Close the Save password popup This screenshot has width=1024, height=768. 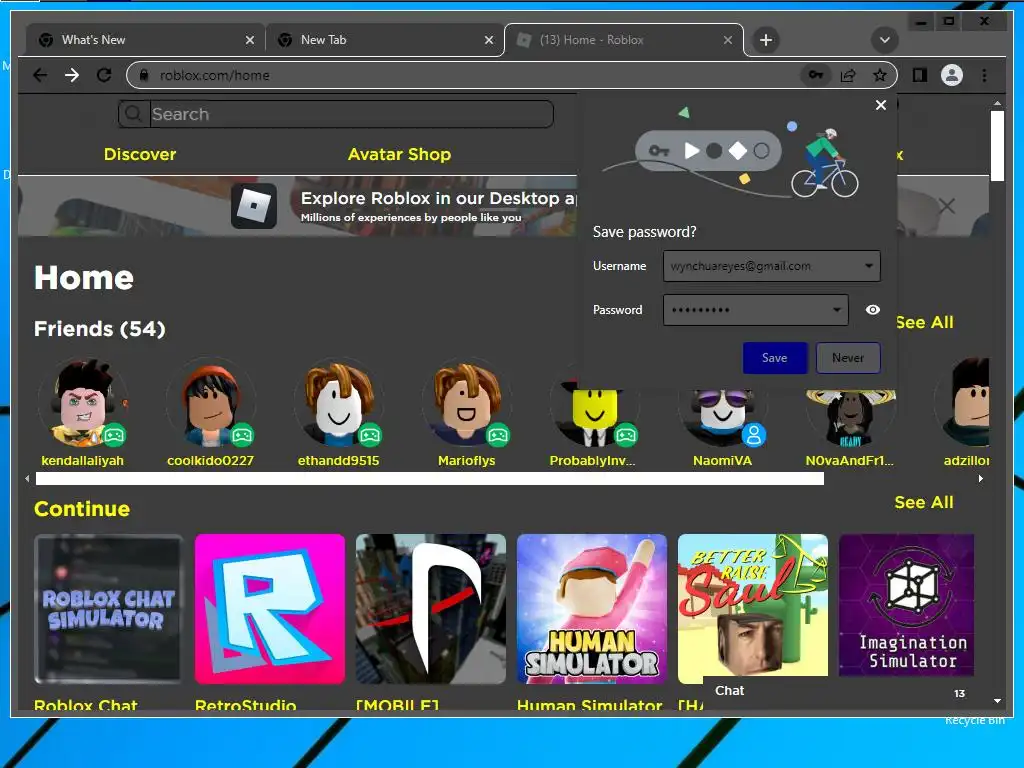click(880, 105)
